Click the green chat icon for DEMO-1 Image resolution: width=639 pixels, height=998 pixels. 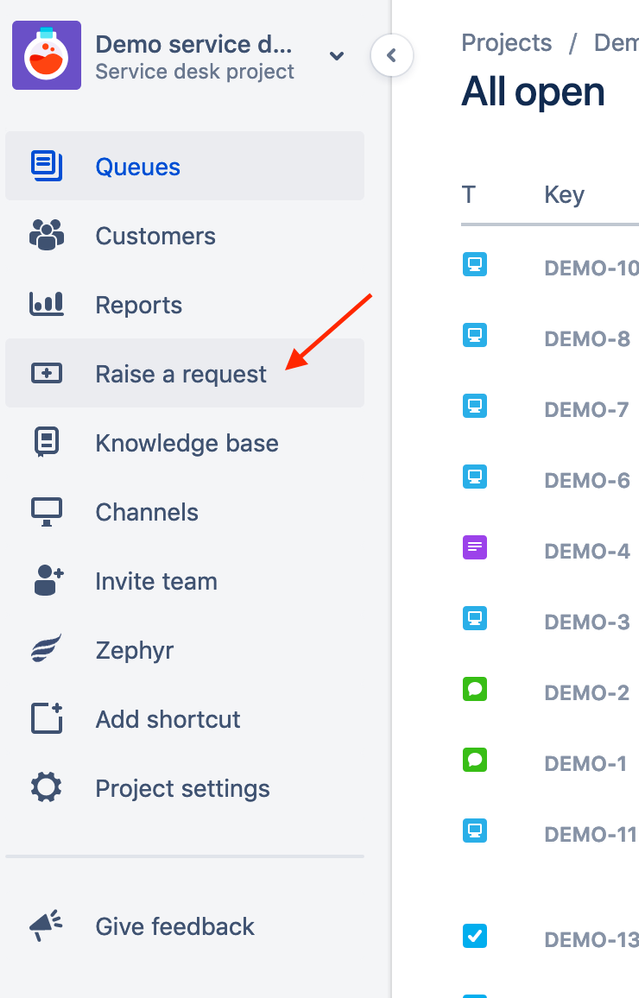click(x=474, y=759)
